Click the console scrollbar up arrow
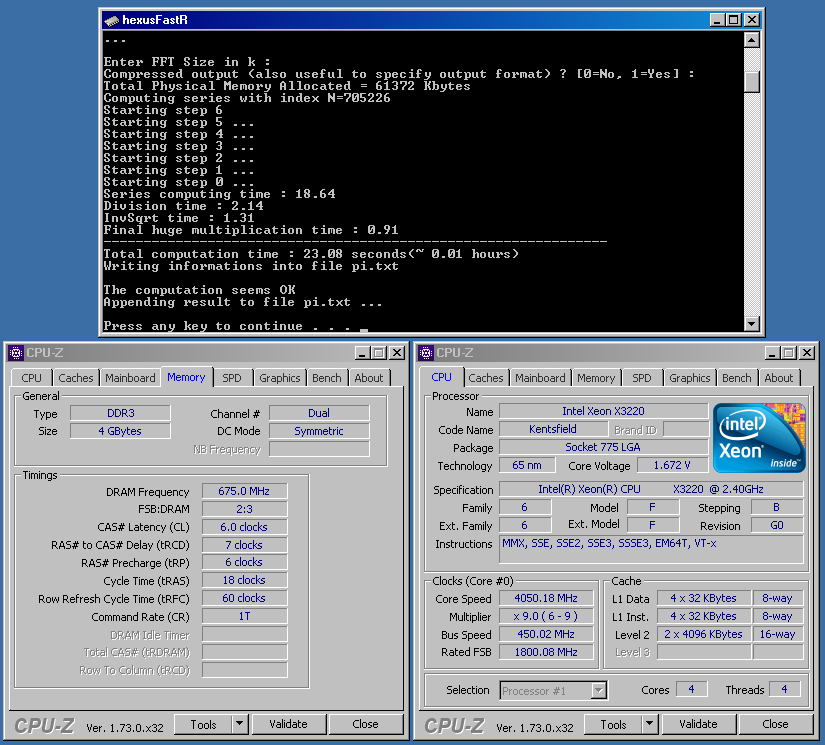 click(752, 40)
